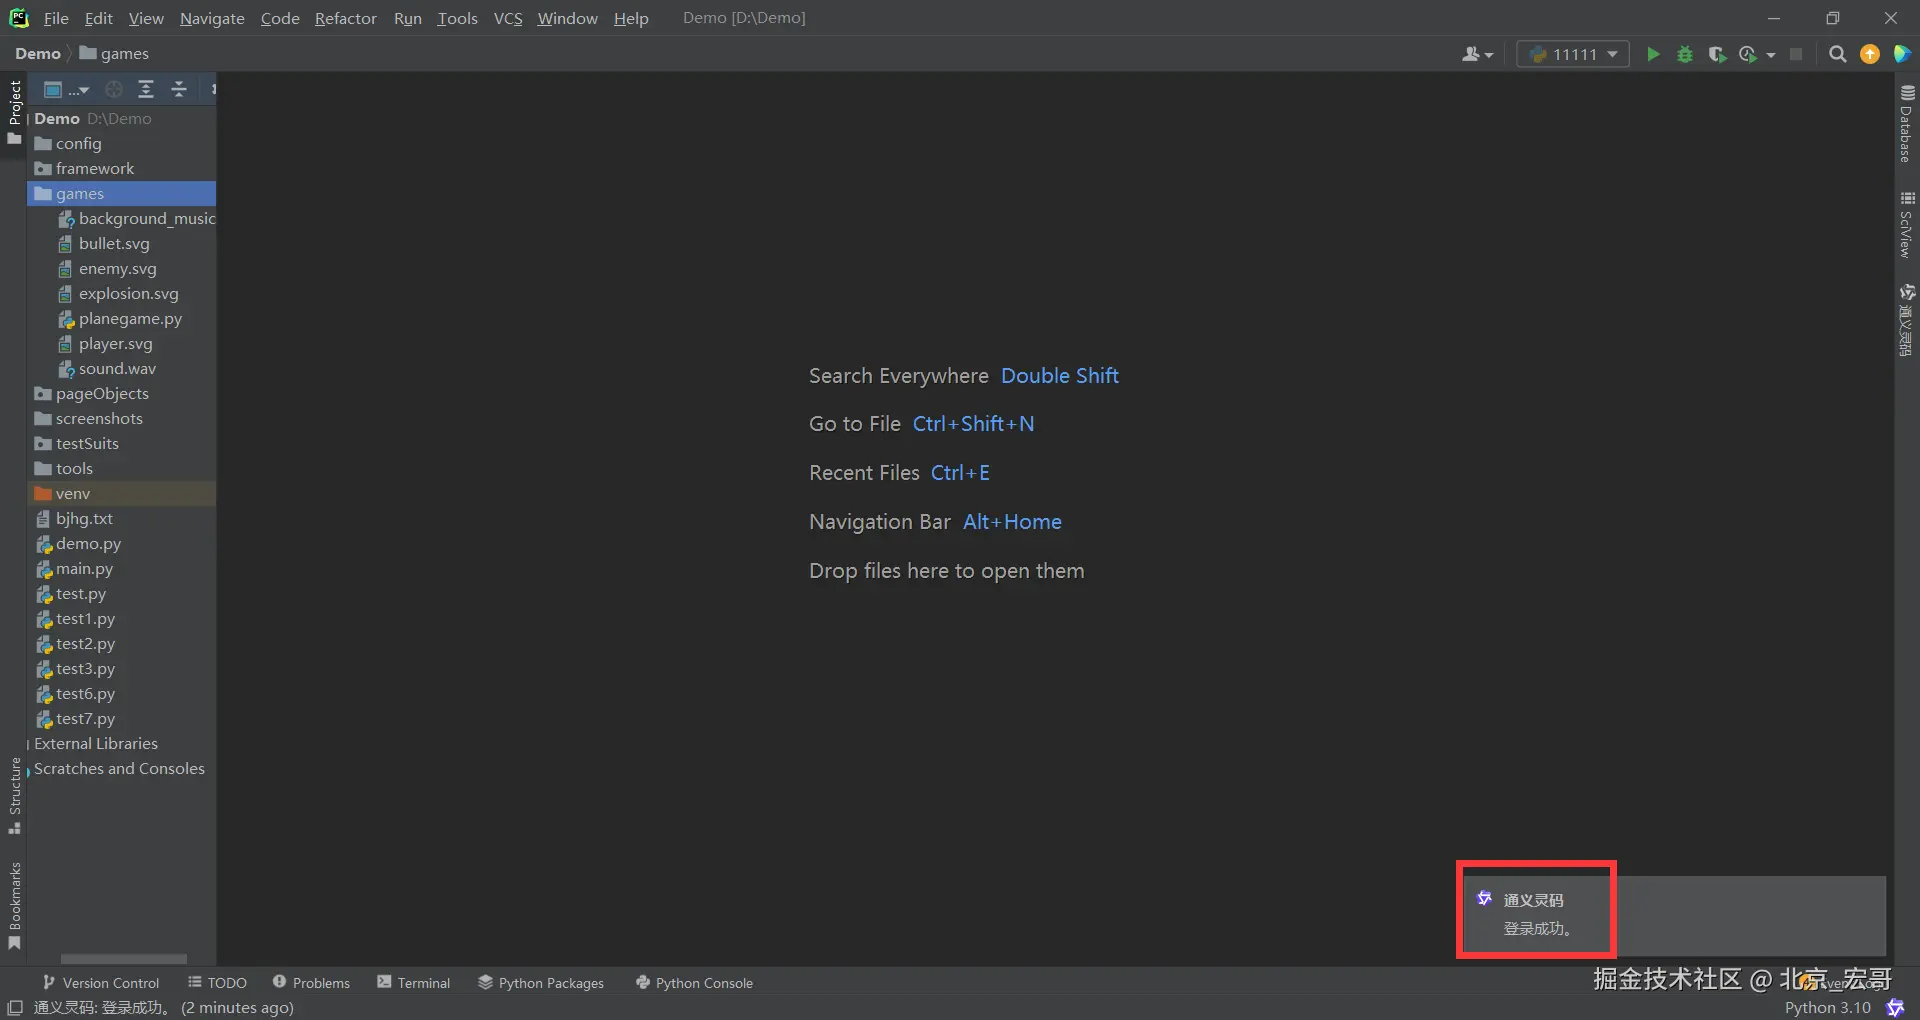Collapse all nodes in the Project tree
Image resolution: width=1920 pixels, height=1020 pixels.
(179, 89)
